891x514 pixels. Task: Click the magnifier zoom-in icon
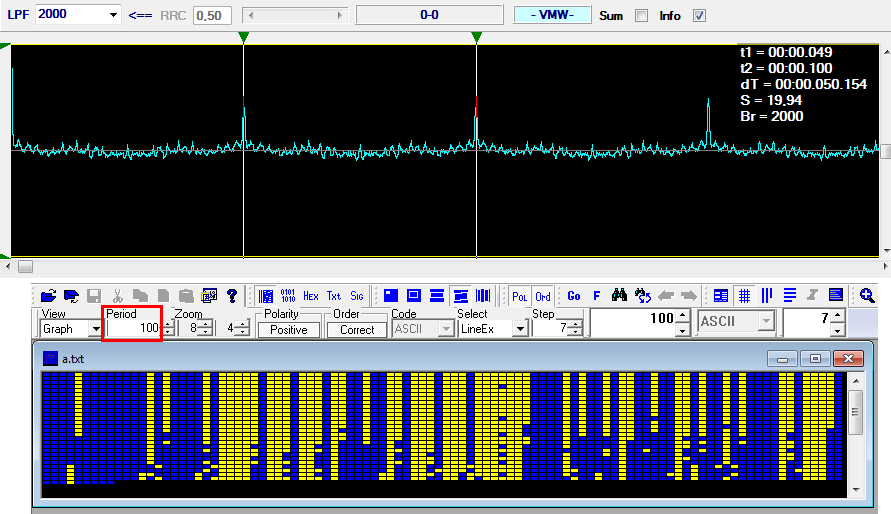click(x=867, y=296)
